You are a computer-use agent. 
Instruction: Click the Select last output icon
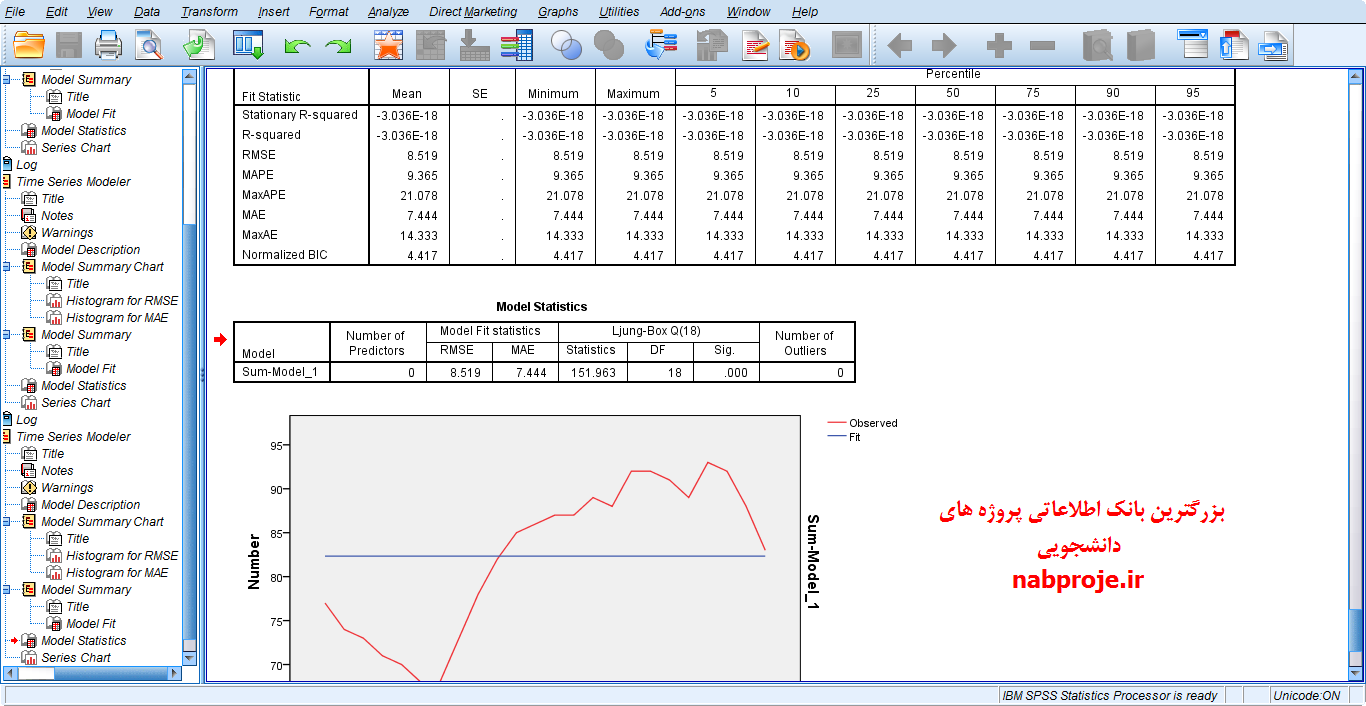coord(661,45)
